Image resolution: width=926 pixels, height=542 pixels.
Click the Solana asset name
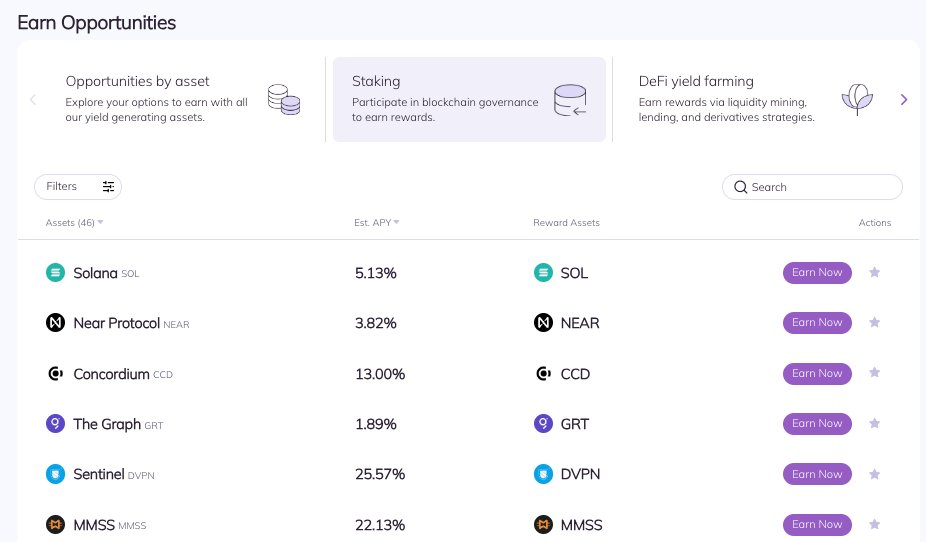tap(95, 273)
